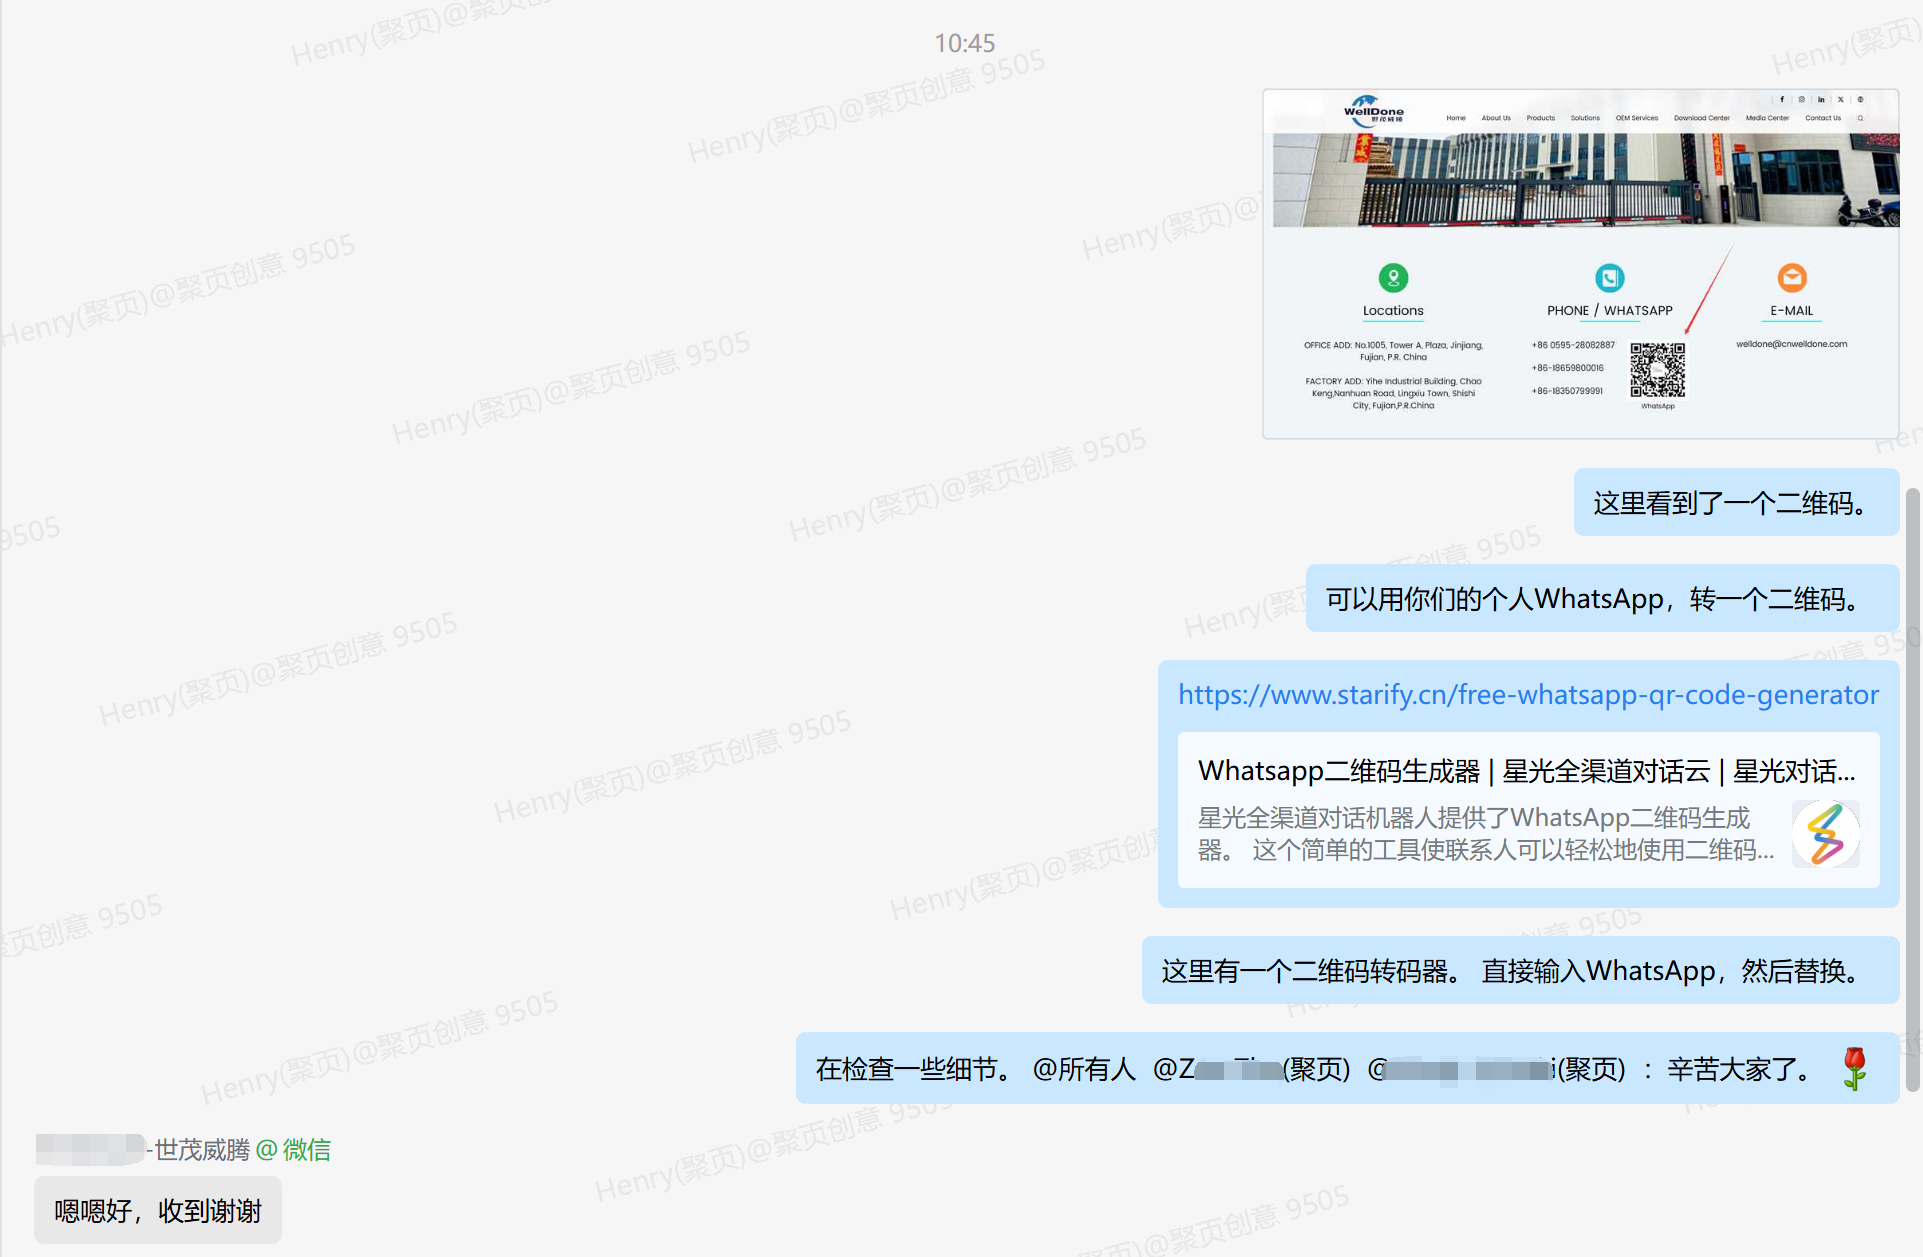
Task: Click 辛苦大家了 text in the last blue message
Action: 1741,1069
